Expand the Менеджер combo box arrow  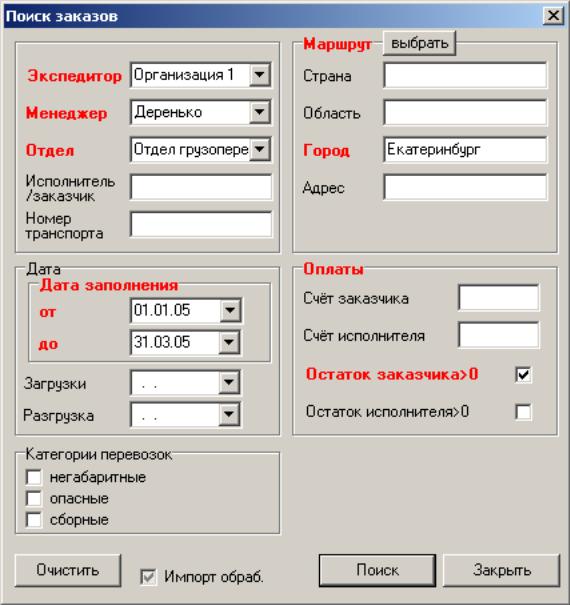click(x=259, y=112)
